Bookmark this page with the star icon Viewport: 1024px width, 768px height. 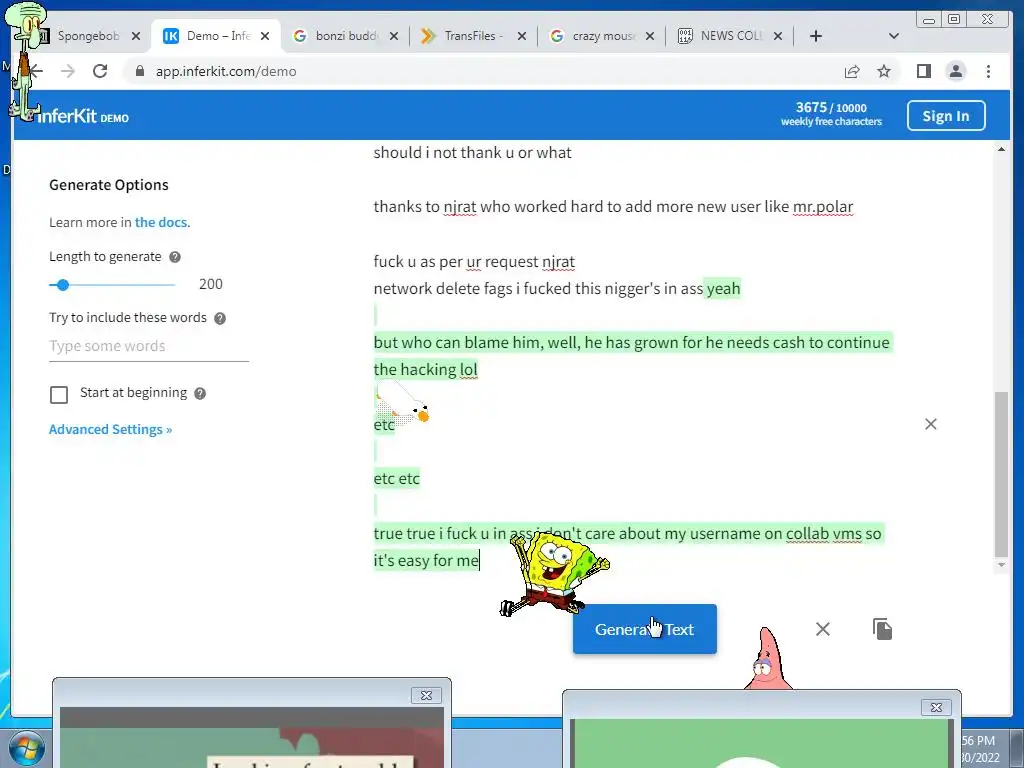884,71
